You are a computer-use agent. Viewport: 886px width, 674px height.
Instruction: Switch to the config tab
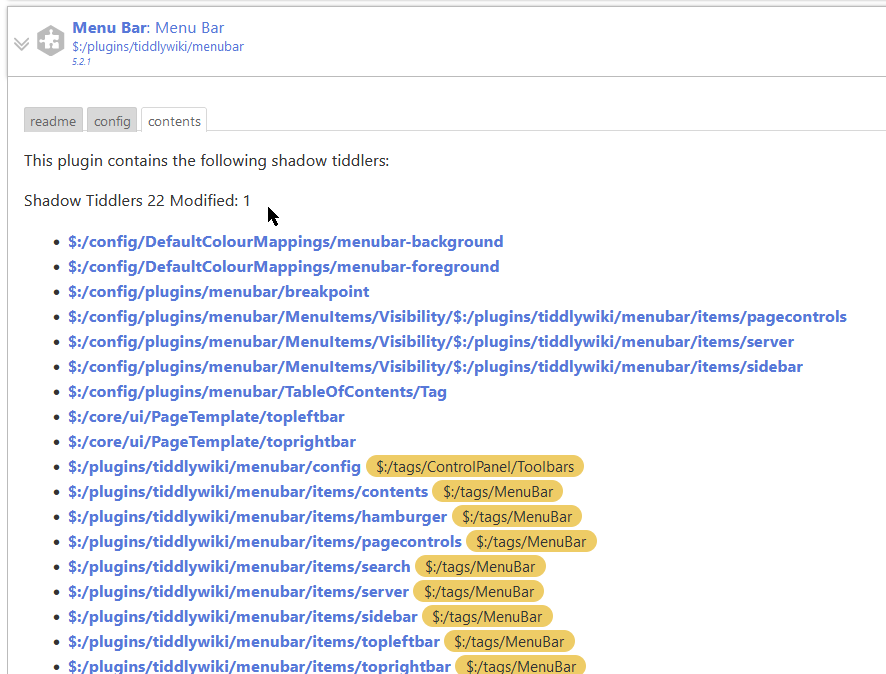[x=112, y=119]
